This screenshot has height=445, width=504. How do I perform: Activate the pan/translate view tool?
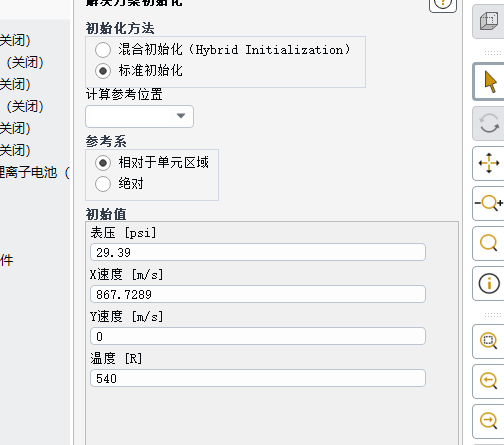point(489,163)
